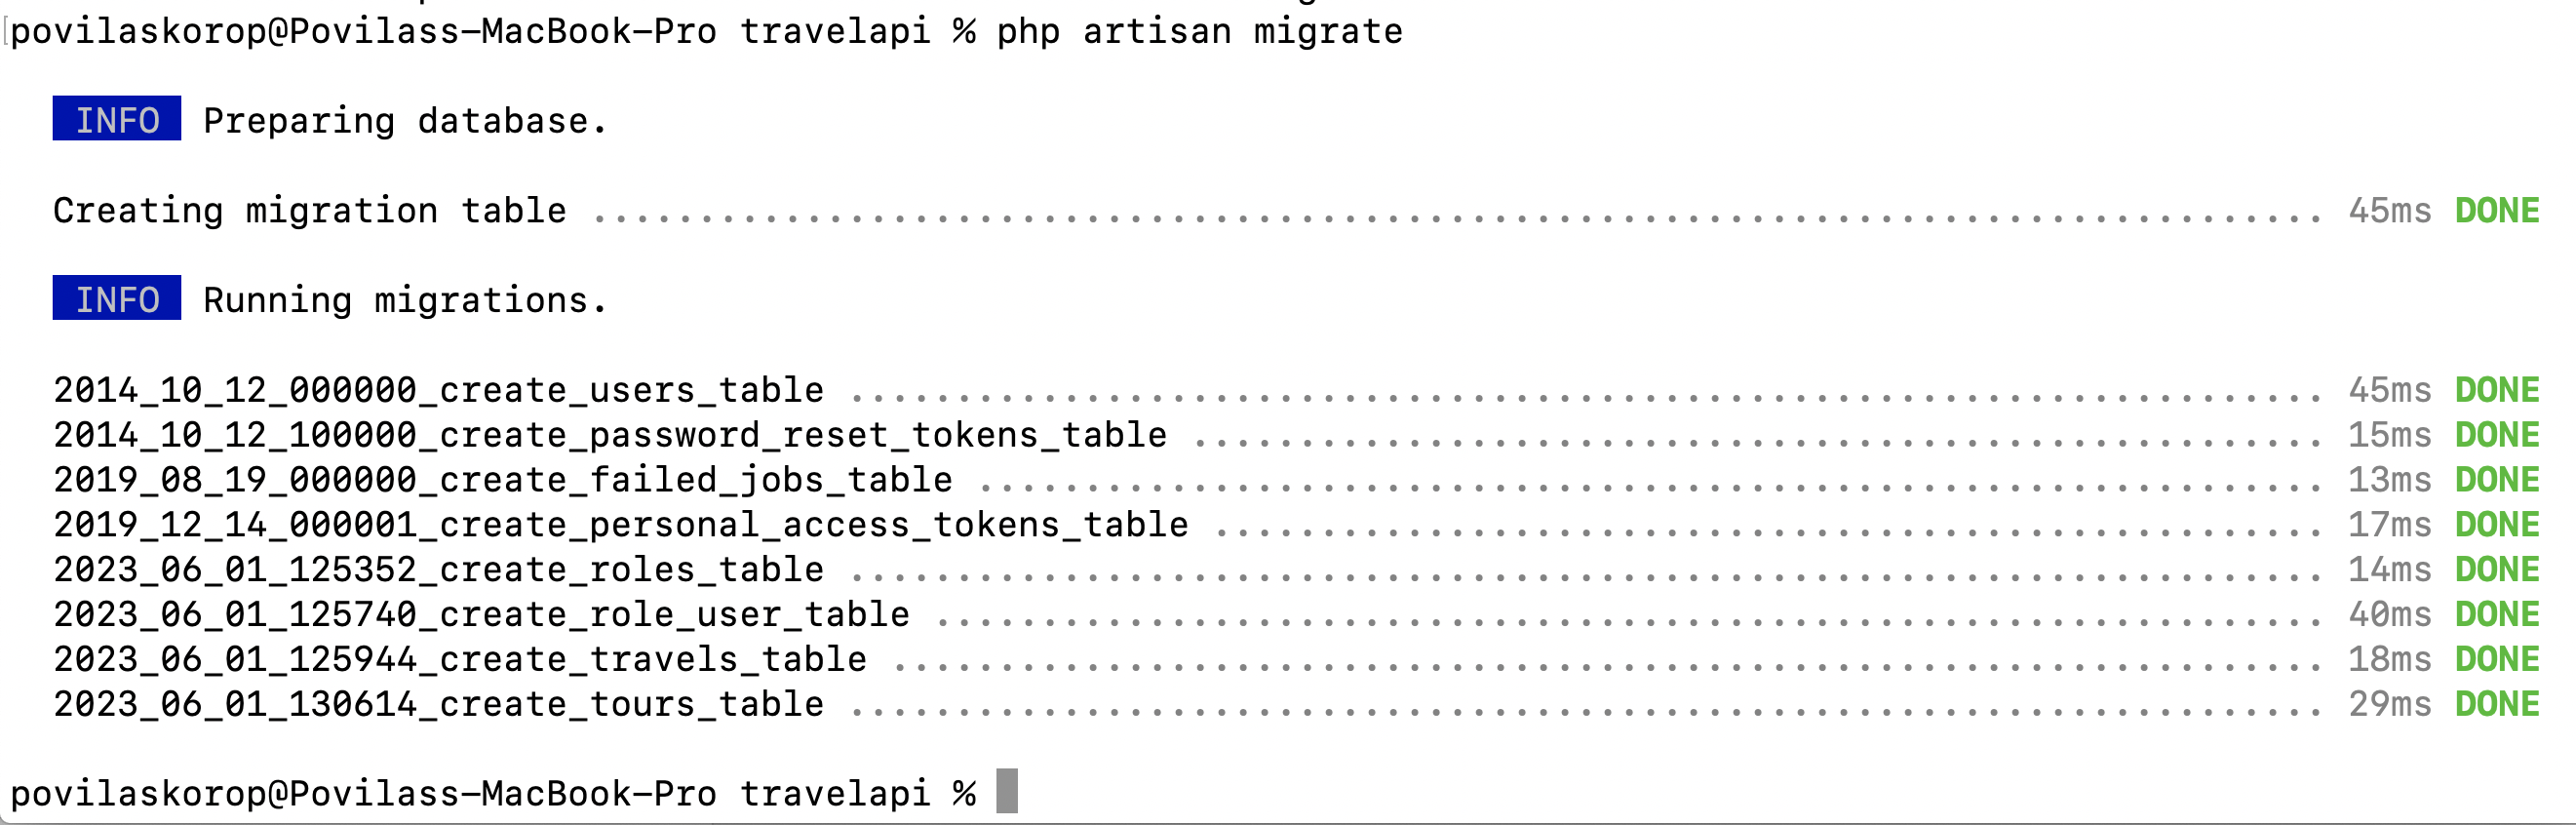Click the create_travels_table migration name
The image size is (2576, 825).
pos(460,660)
